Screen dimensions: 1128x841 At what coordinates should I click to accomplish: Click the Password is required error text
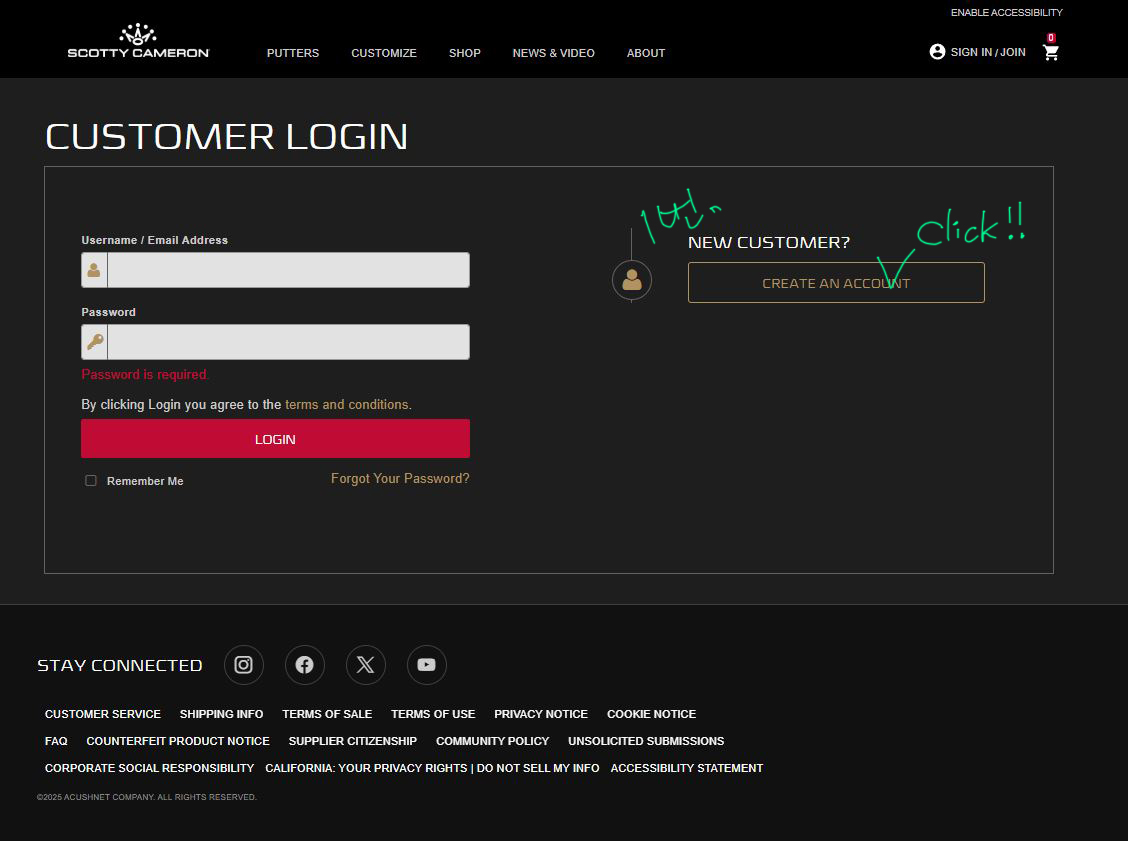[x=145, y=374]
